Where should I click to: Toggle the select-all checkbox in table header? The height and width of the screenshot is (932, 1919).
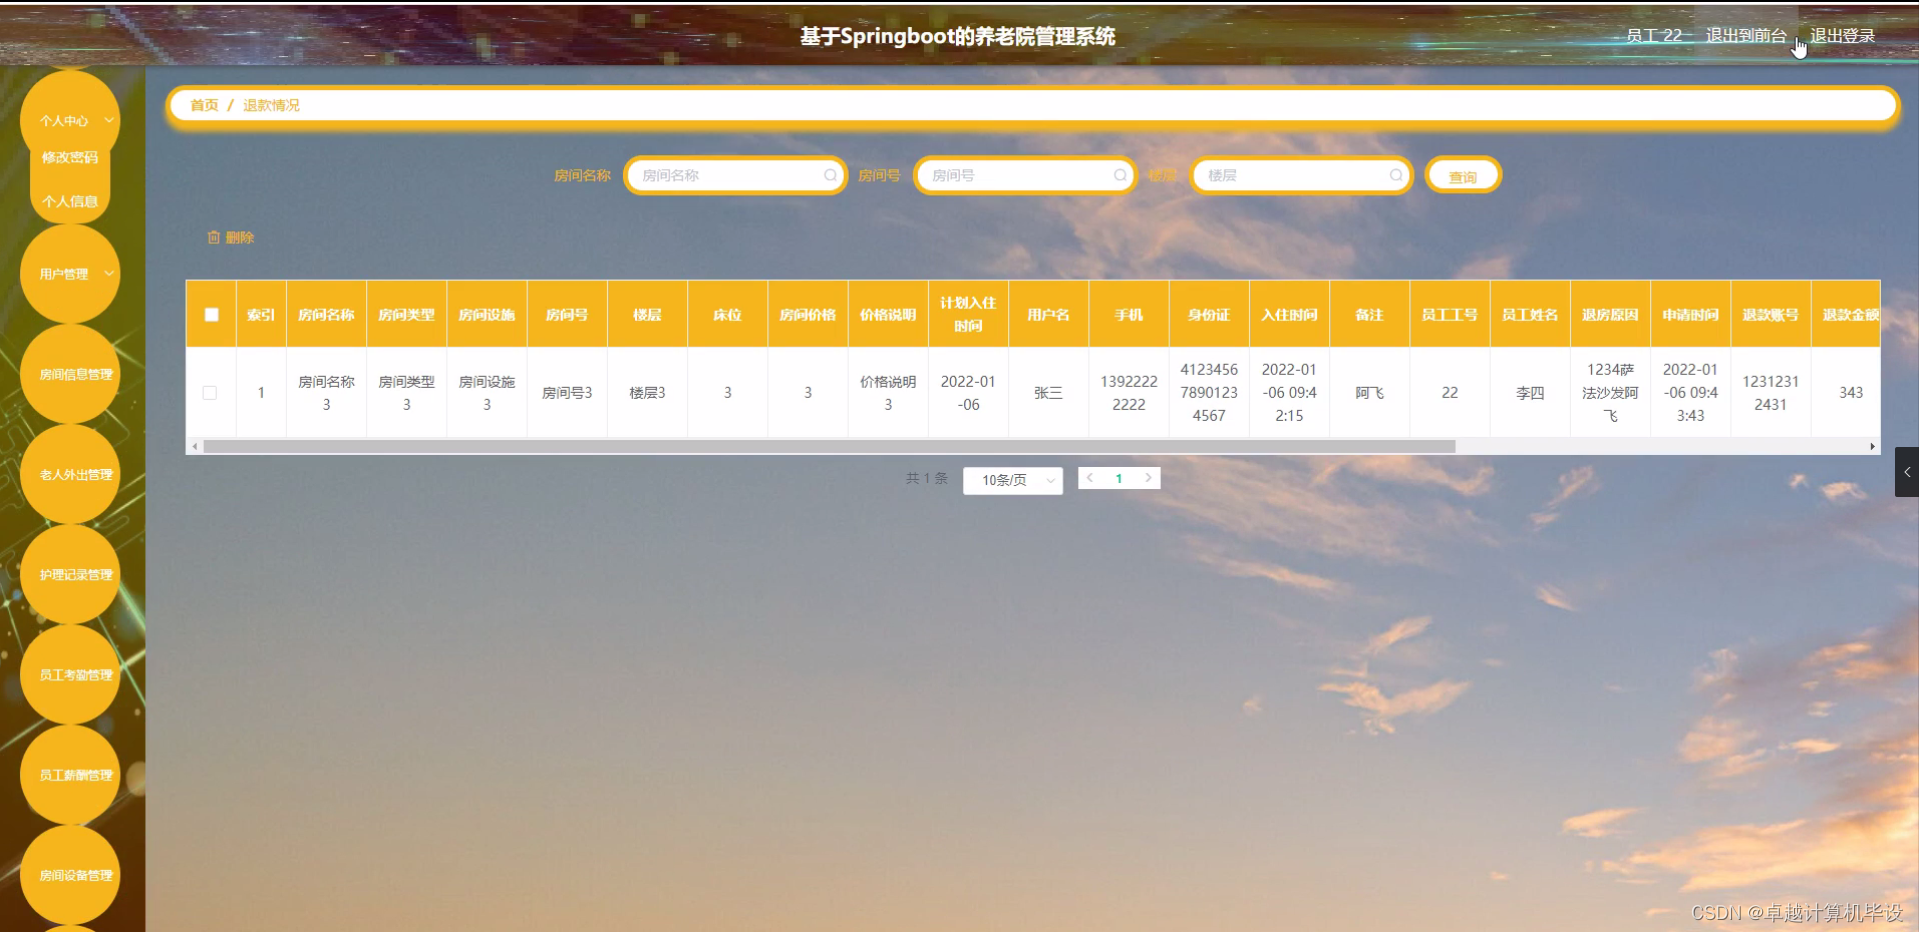pos(211,314)
